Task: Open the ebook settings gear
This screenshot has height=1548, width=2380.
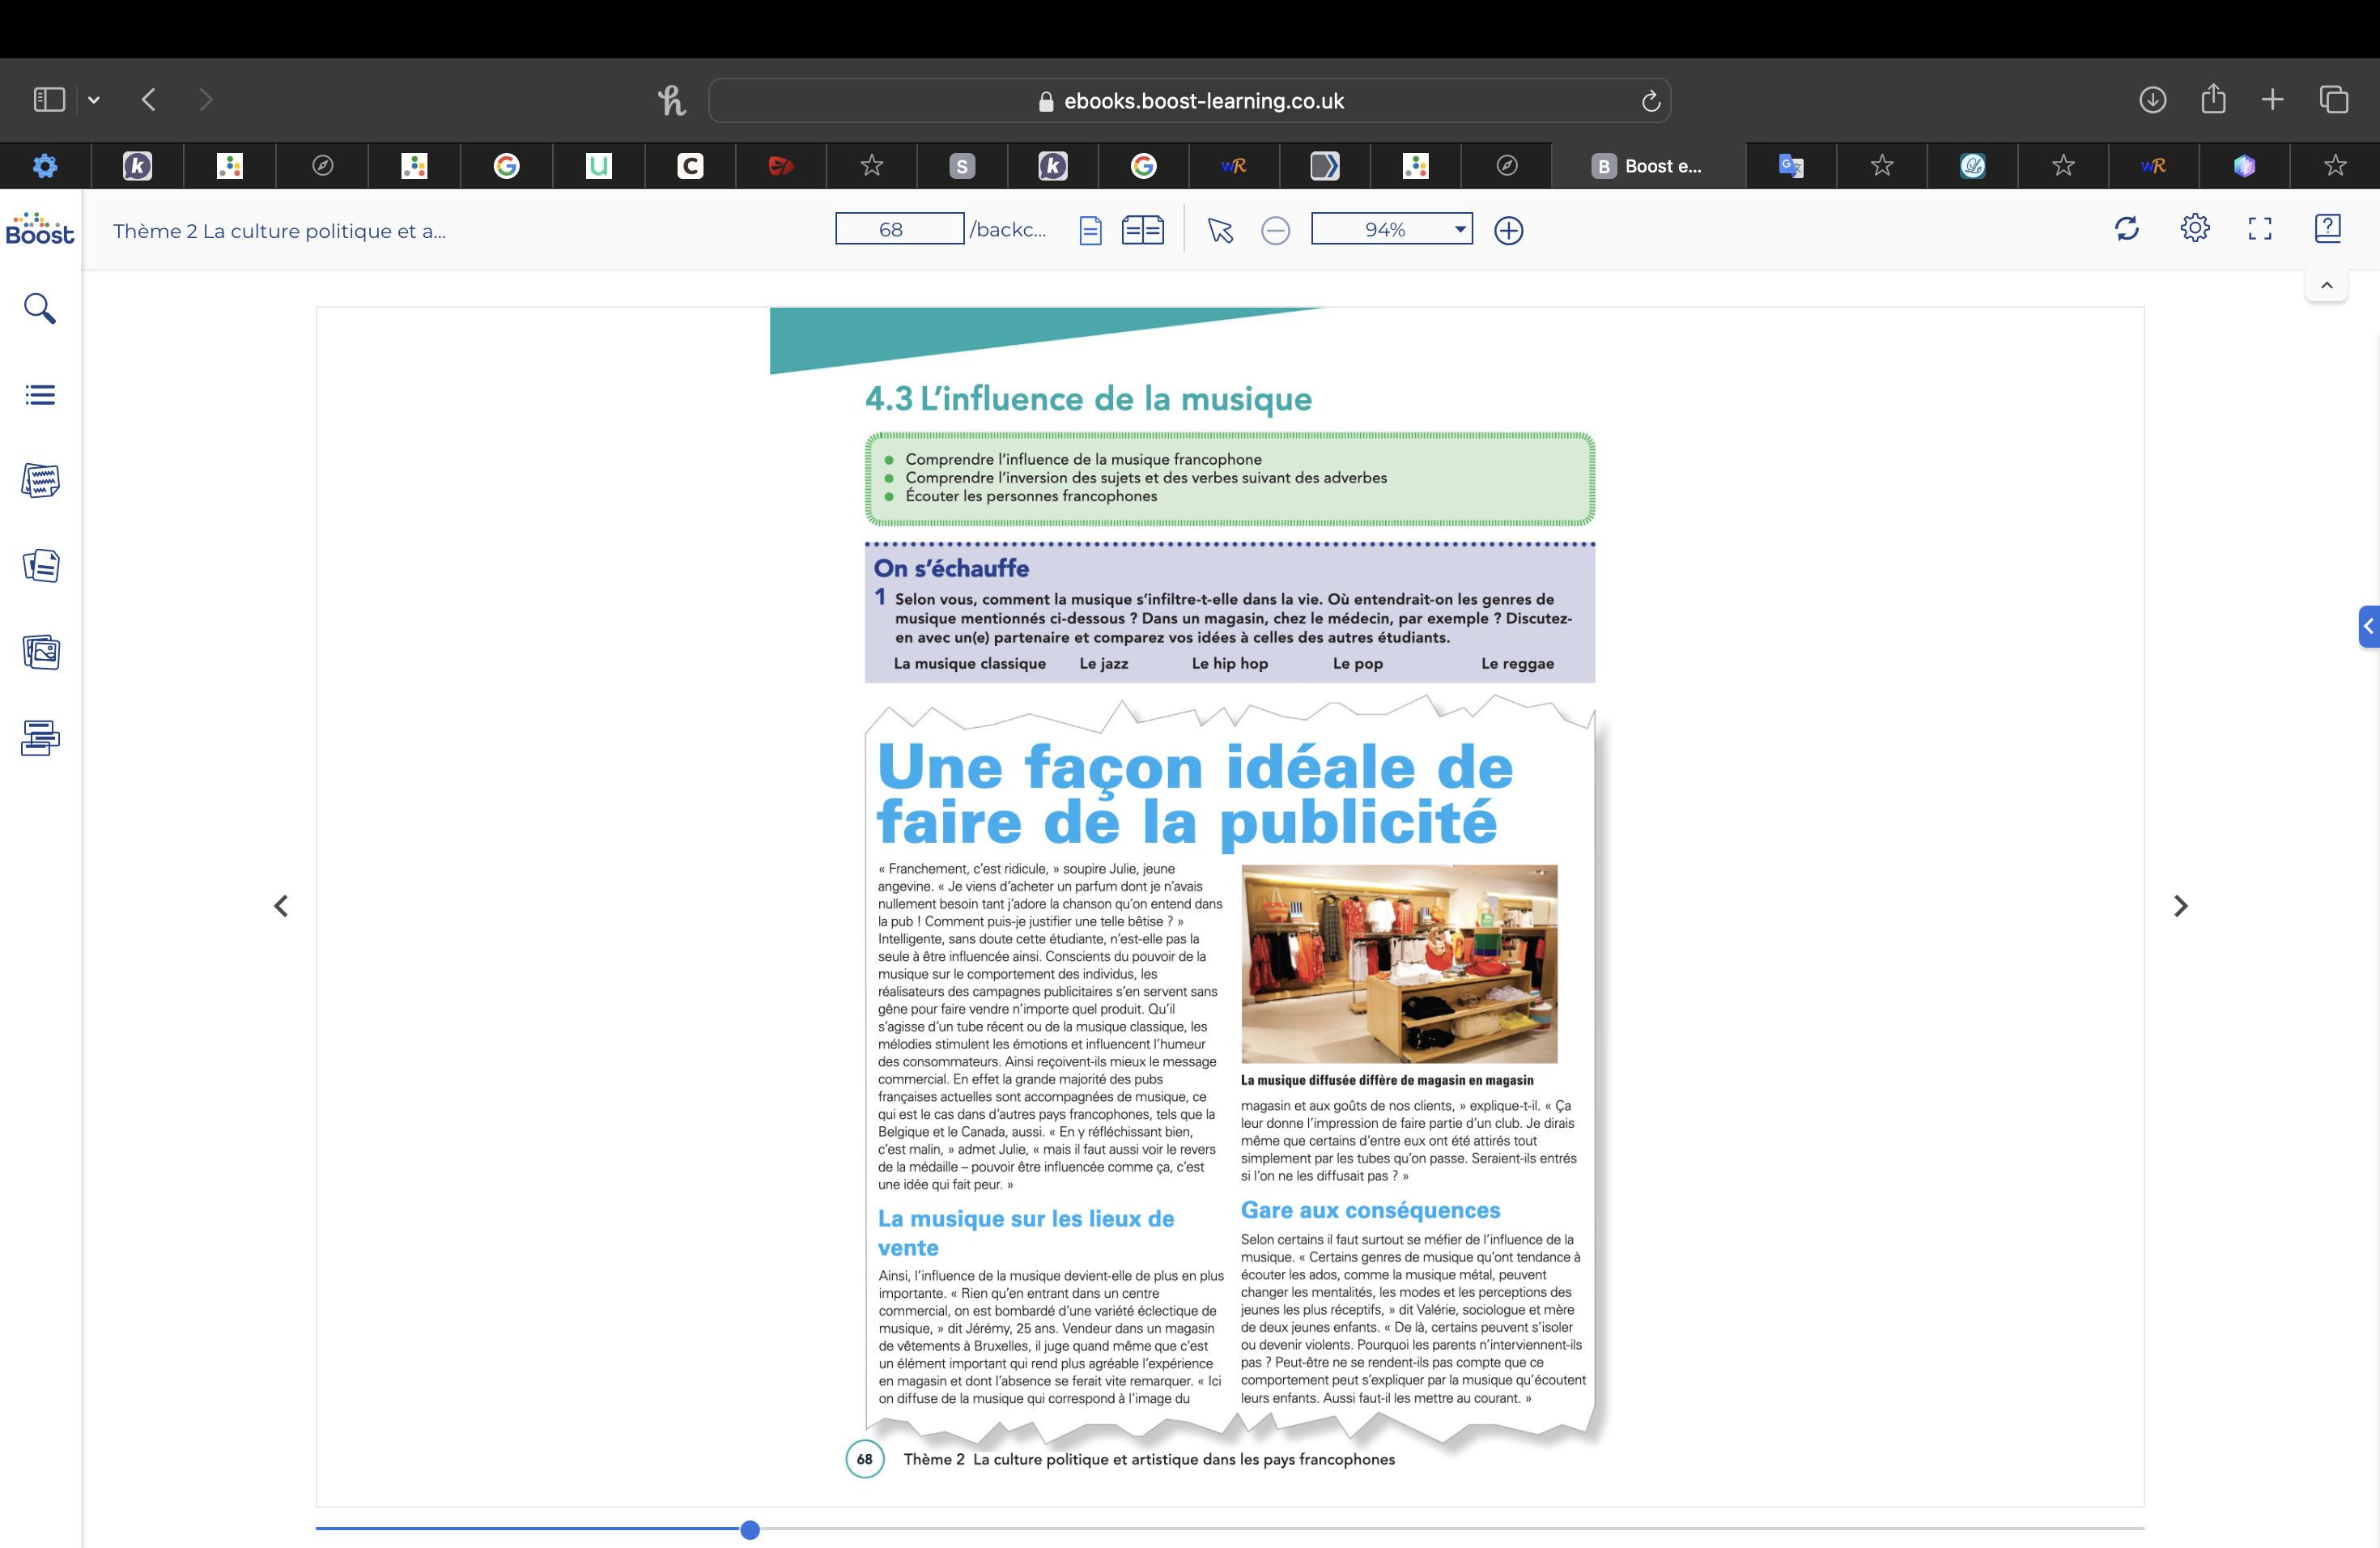Action: tap(2195, 229)
